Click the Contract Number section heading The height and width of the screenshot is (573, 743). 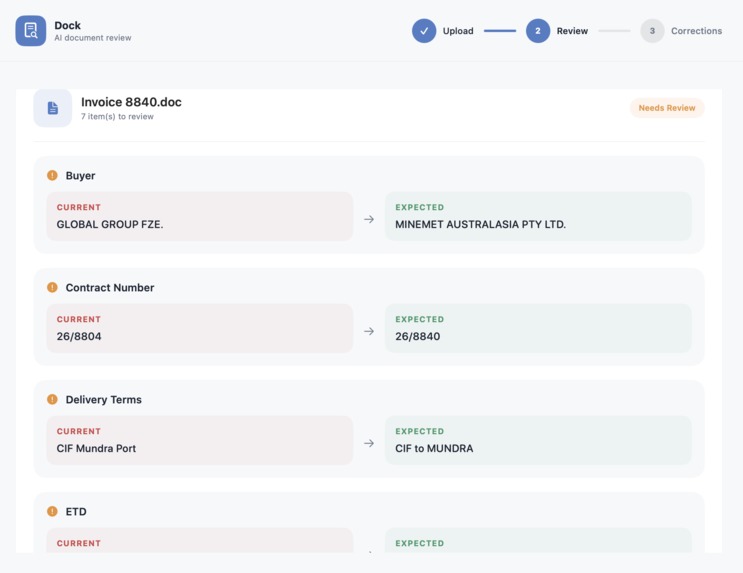(110, 287)
